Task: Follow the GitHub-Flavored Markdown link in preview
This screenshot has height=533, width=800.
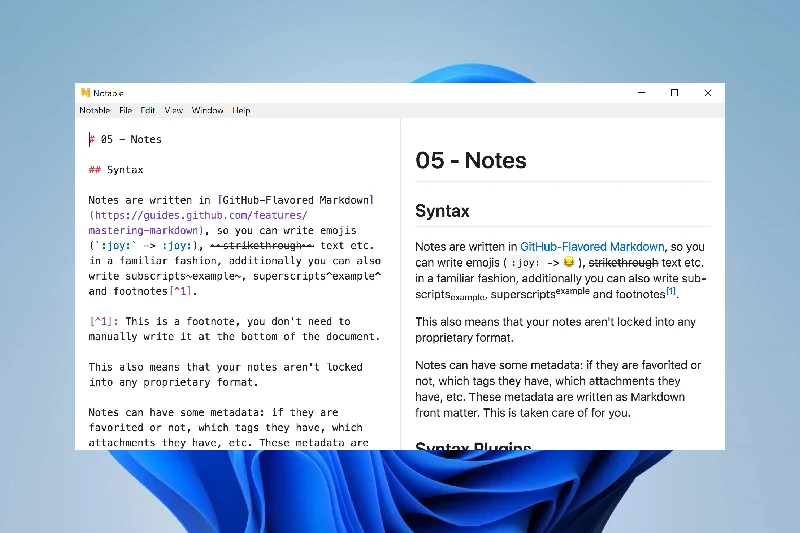Action: (x=592, y=247)
